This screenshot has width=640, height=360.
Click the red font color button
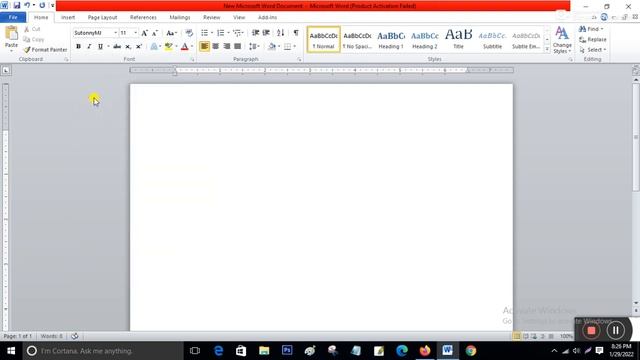click(x=184, y=47)
